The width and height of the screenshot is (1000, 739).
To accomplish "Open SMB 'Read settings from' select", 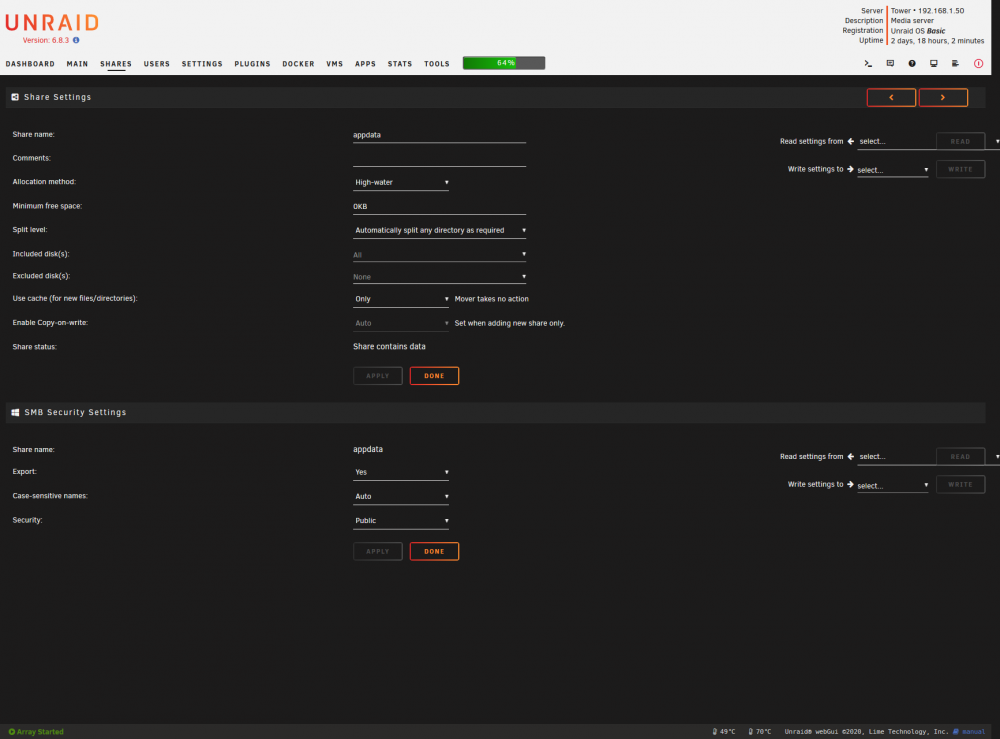I will tap(895, 457).
